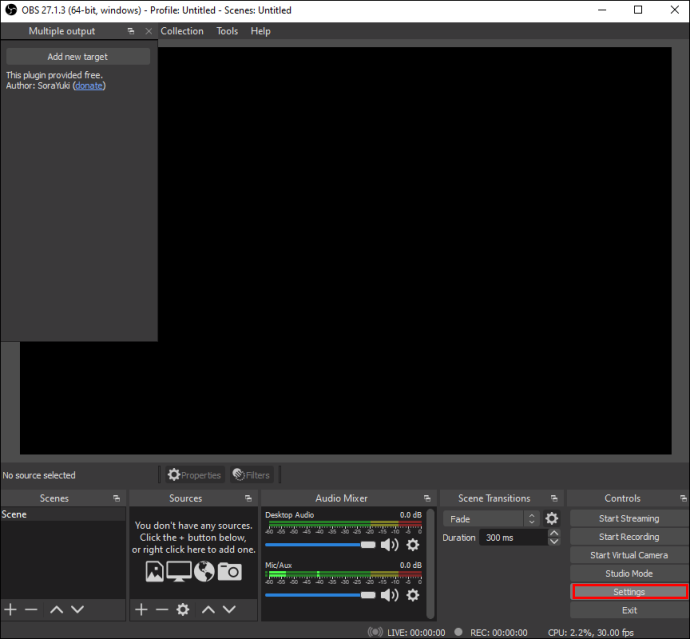The image size is (690, 639).
Task: Move the scene down with arrow icon
Action: 77,610
